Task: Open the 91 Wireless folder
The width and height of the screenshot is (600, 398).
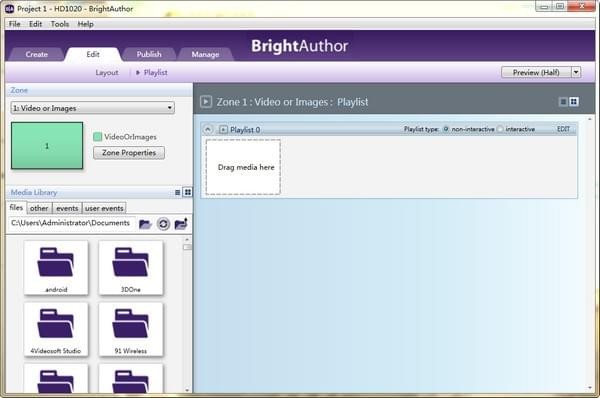Action: (x=130, y=329)
